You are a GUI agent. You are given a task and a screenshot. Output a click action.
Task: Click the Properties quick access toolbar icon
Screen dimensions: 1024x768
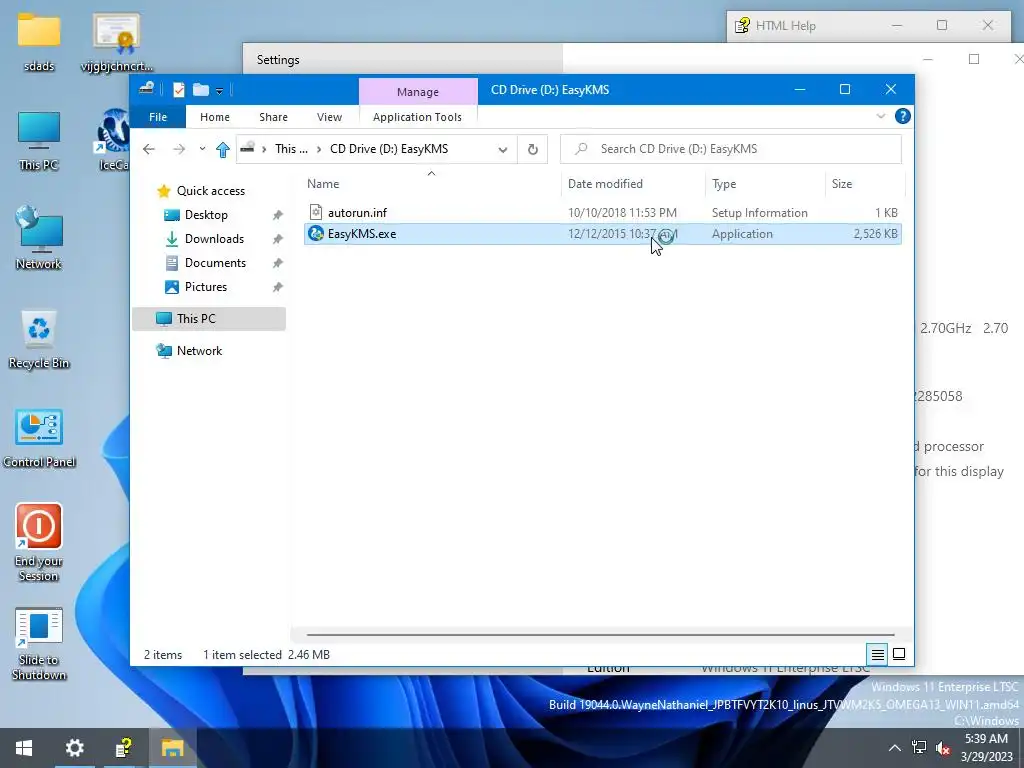[179, 90]
